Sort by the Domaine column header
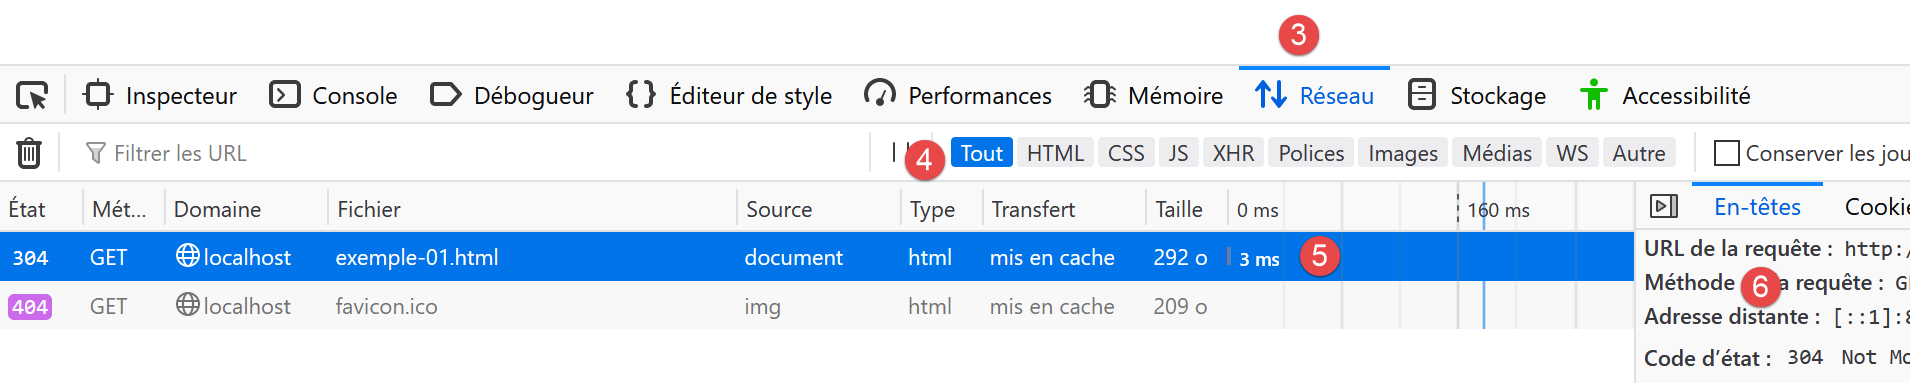The width and height of the screenshot is (1910, 383). pos(246,209)
